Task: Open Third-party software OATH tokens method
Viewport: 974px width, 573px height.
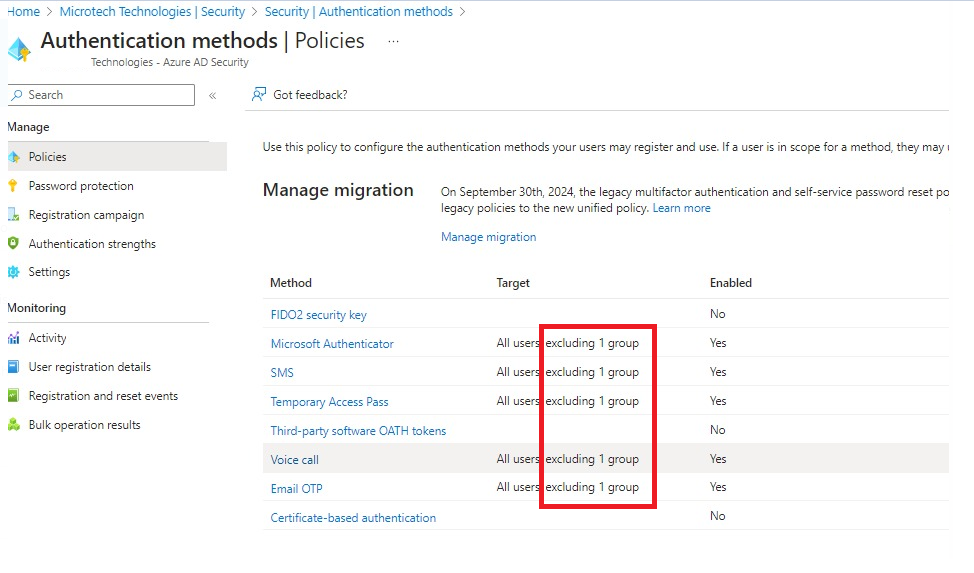Action: pos(358,431)
